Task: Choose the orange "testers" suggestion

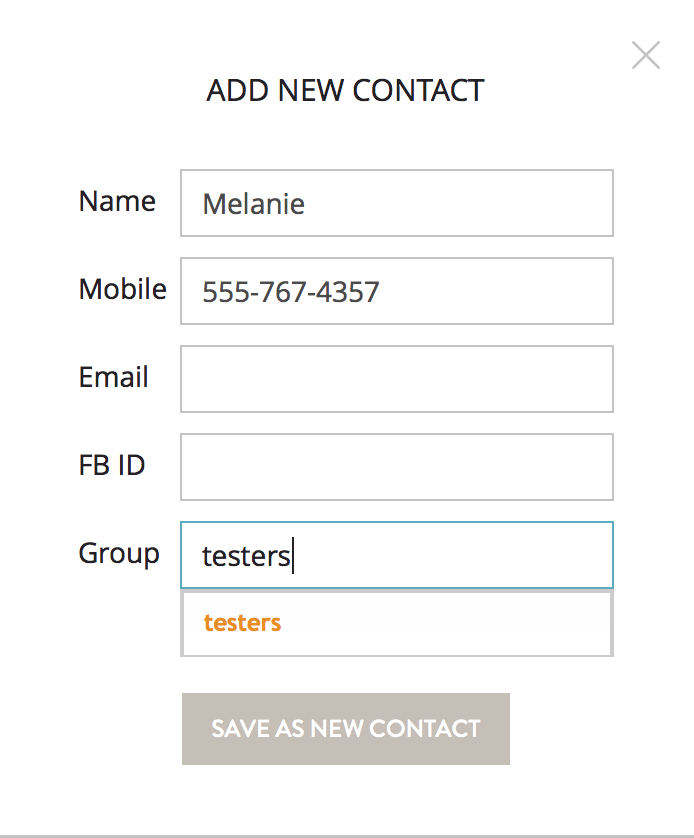Action: coord(242,623)
